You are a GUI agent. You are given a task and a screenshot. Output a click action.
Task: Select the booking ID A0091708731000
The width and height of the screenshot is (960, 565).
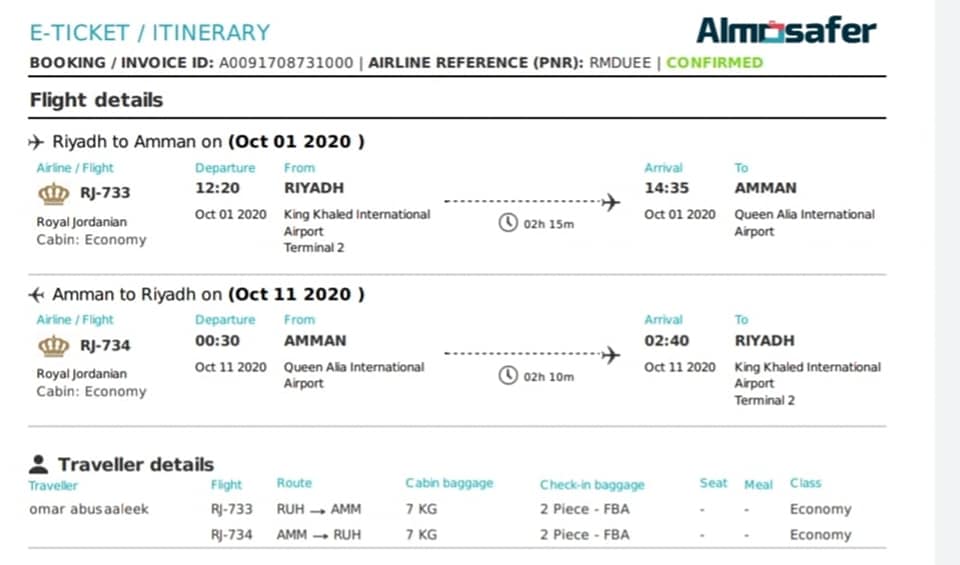point(286,62)
